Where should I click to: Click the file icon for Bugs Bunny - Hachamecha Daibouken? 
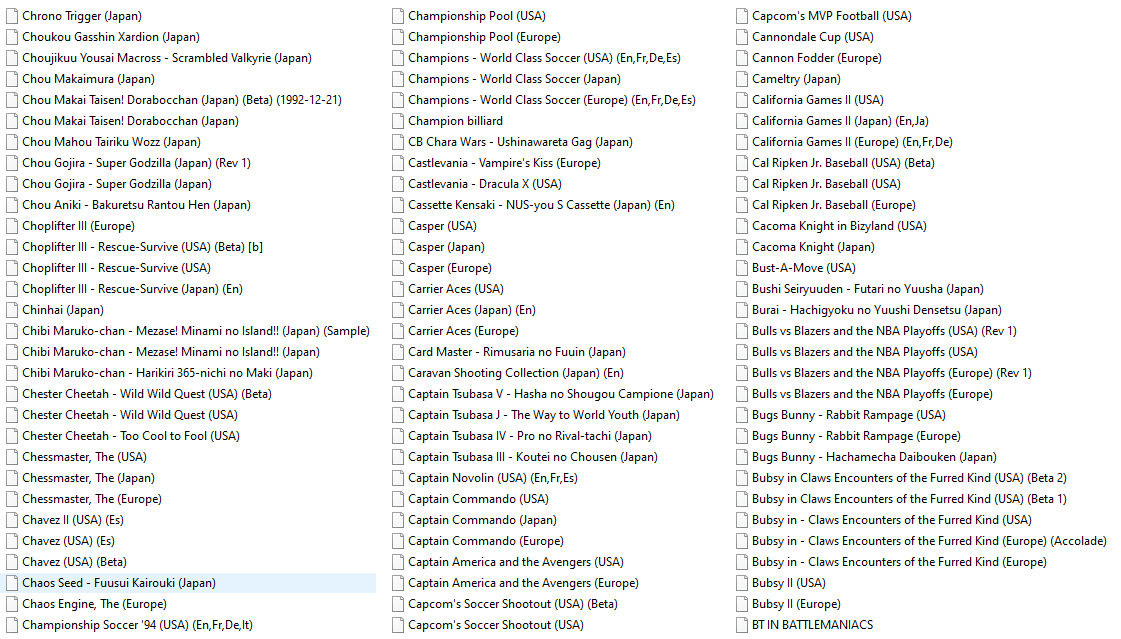click(x=741, y=457)
